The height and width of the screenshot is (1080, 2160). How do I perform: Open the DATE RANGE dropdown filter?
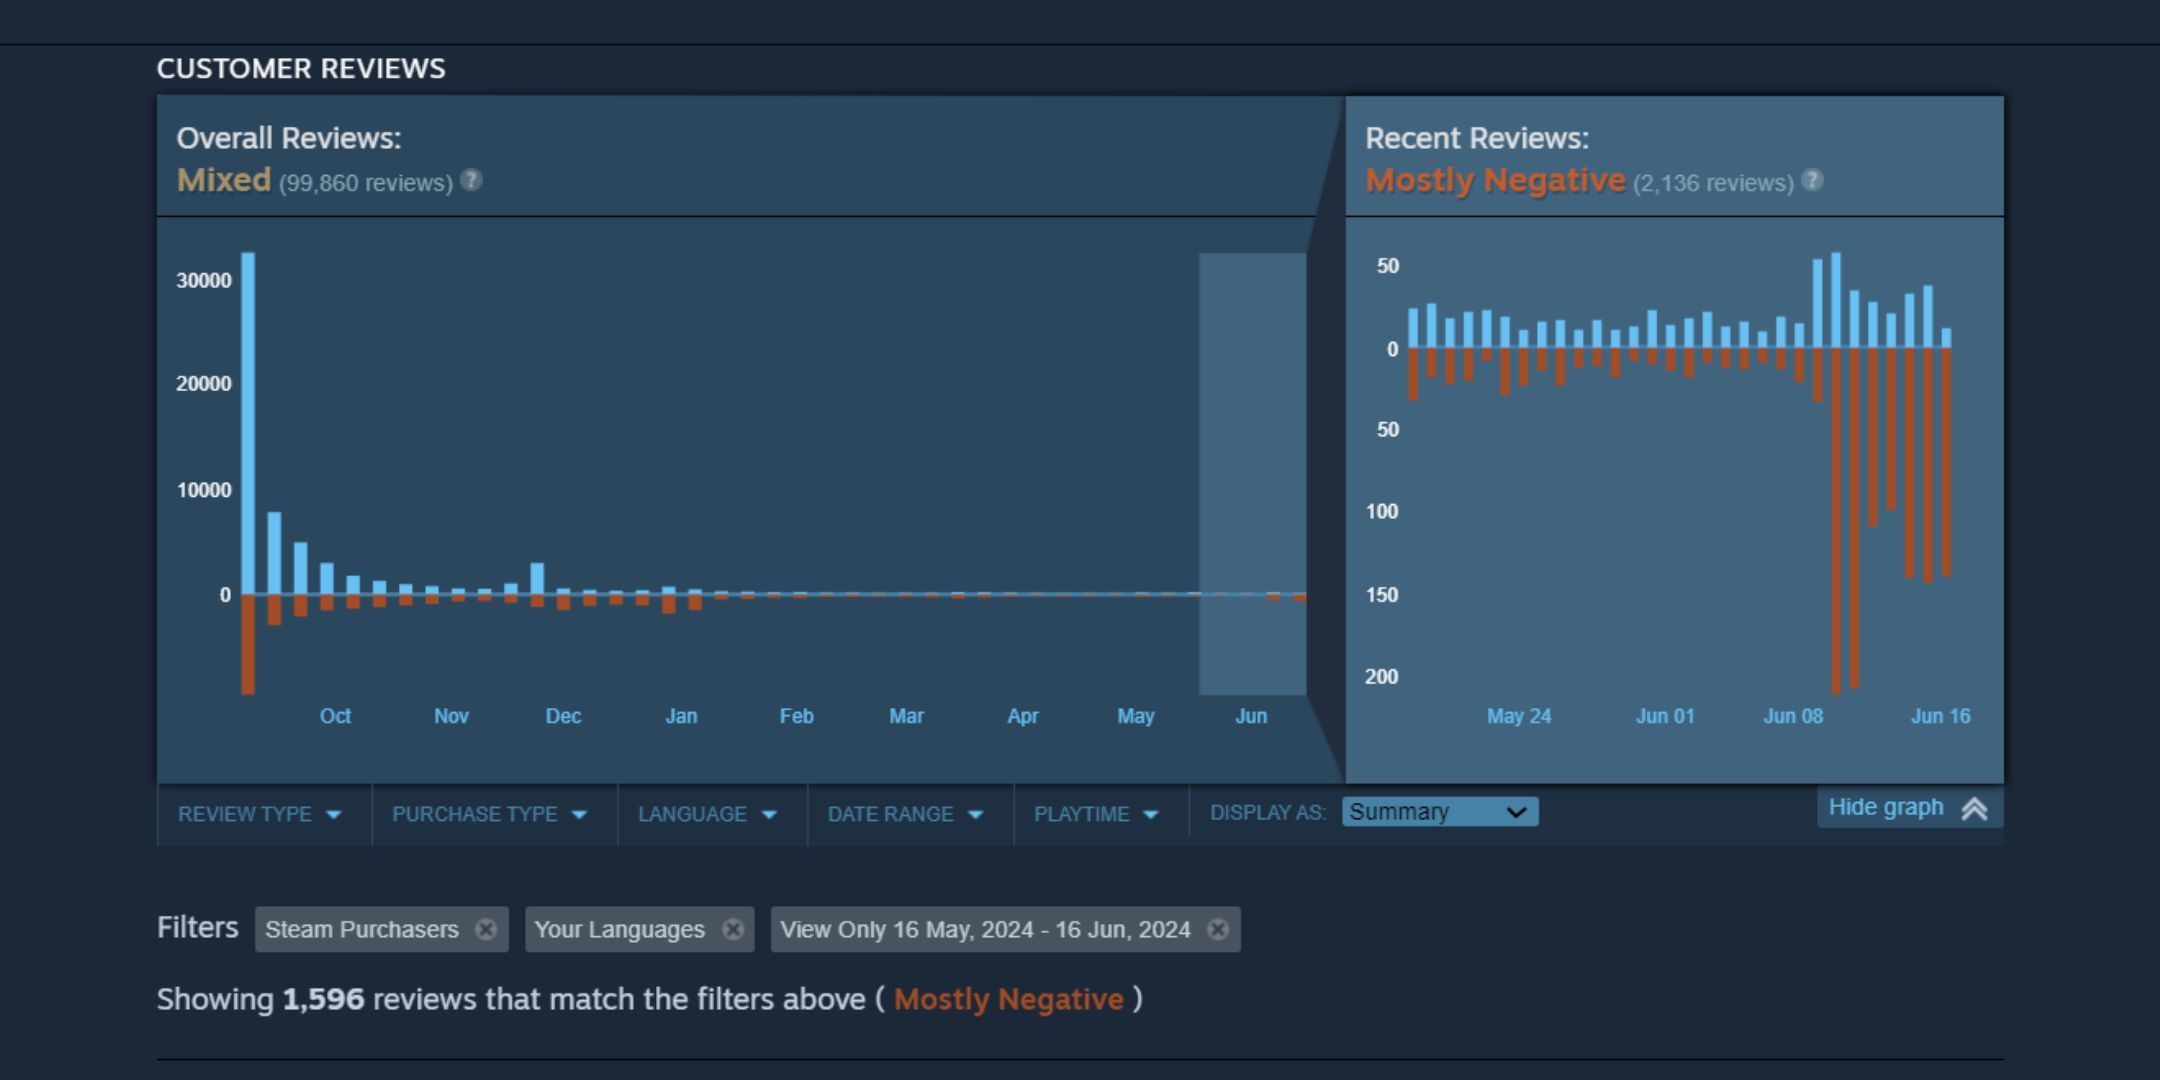tap(904, 811)
